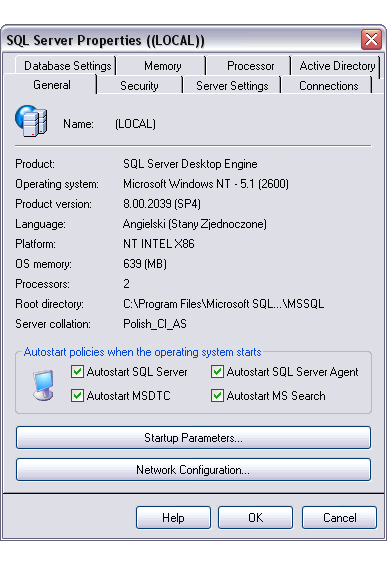Click the 'Operating system:' label
This screenshot has height=564, width=387.
pyautogui.click(x=57, y=184)
